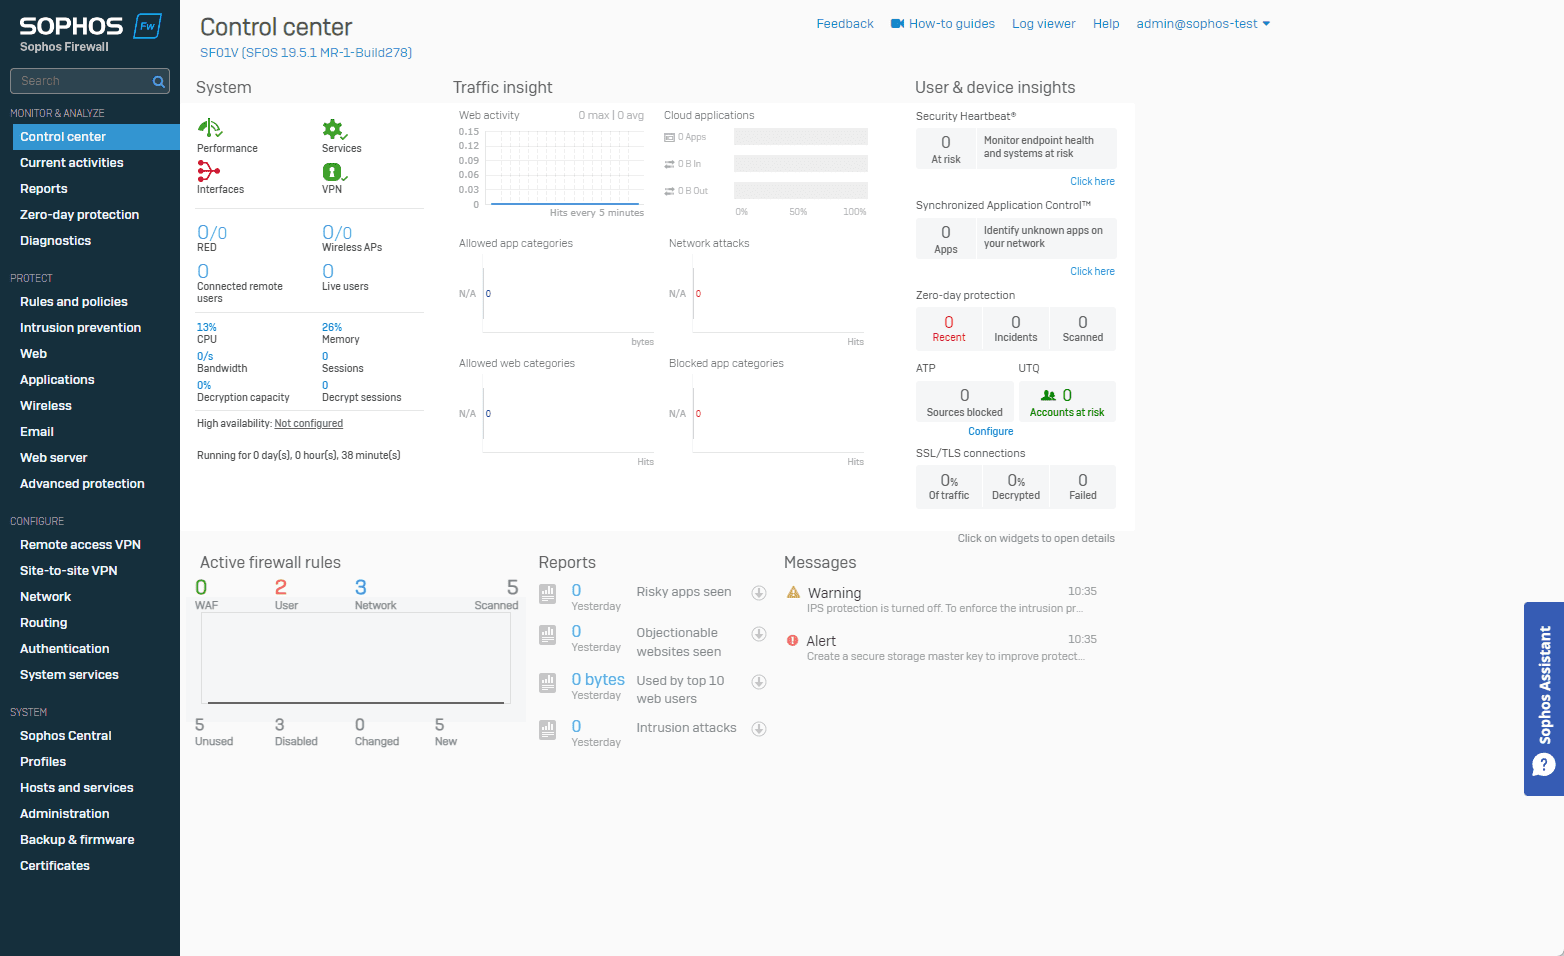Click the SSL/TLS Decrypted percentage
This screenshot has height=956, width=1564.
(x=1016, y=486)
